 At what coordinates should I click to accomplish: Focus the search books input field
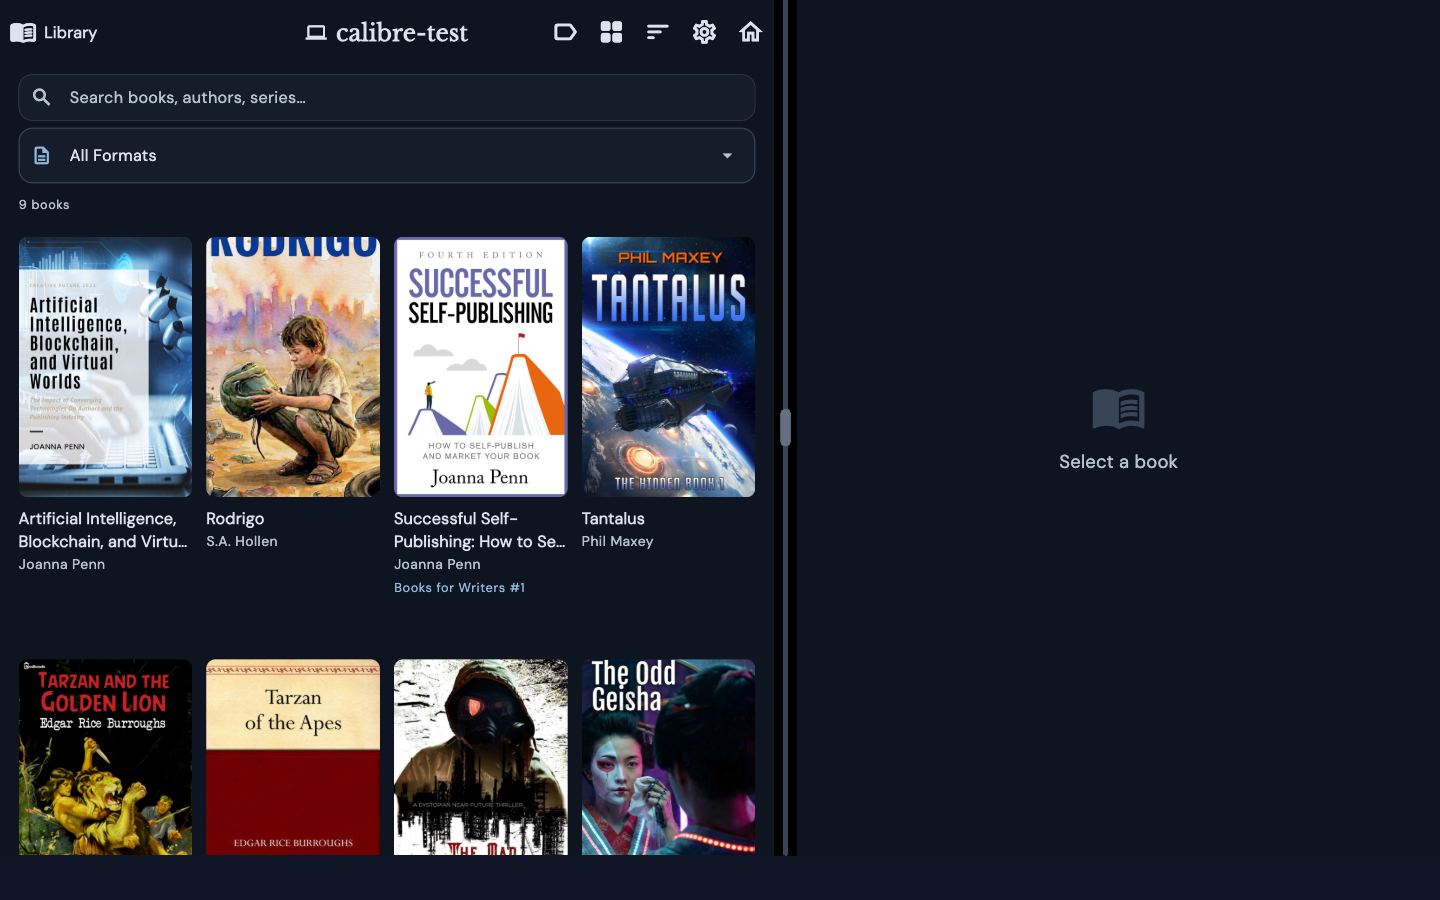[x=387, y=97]
